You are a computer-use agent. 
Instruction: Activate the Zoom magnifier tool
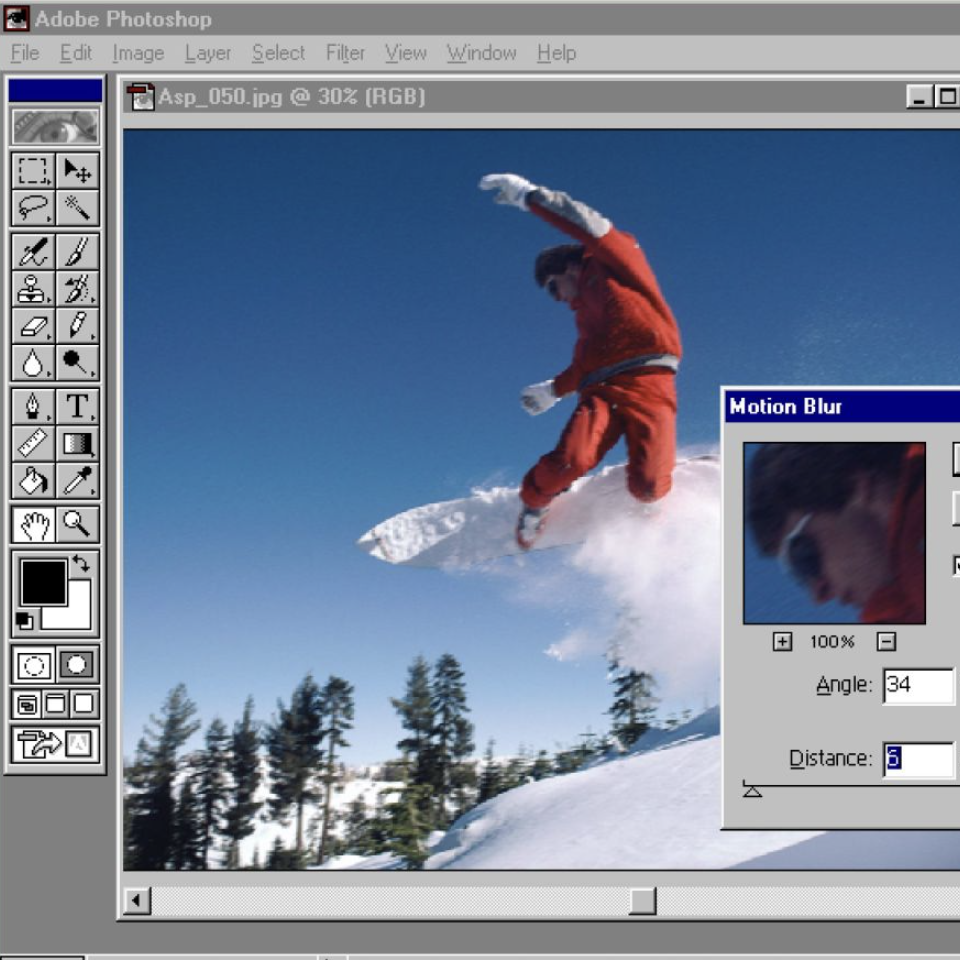tap(77, 523)
